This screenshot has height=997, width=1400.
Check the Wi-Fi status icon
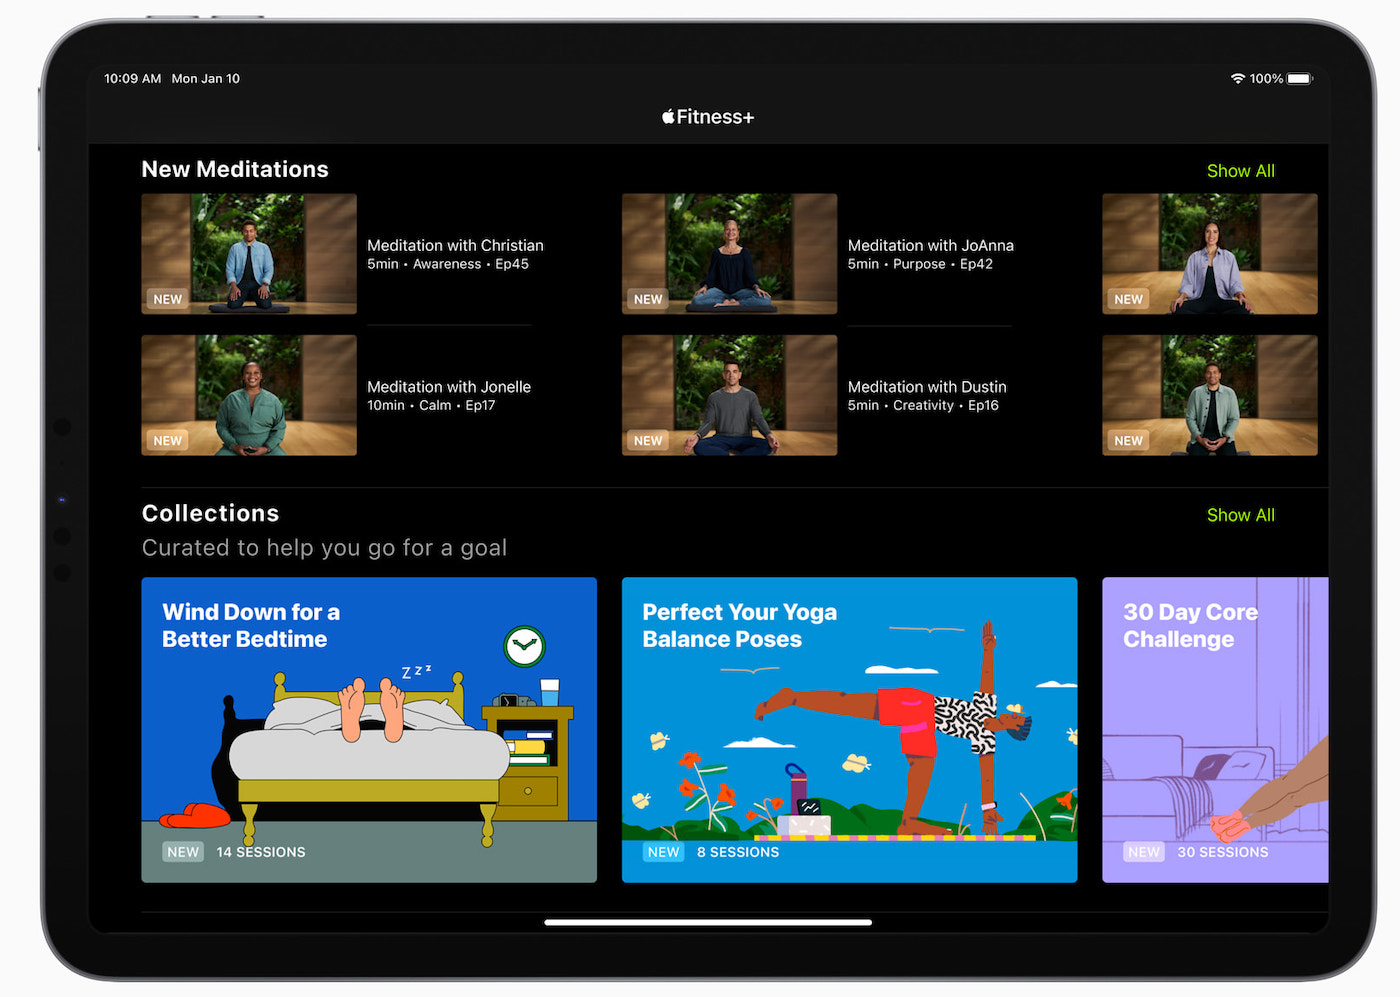(x=1238, y=78)
